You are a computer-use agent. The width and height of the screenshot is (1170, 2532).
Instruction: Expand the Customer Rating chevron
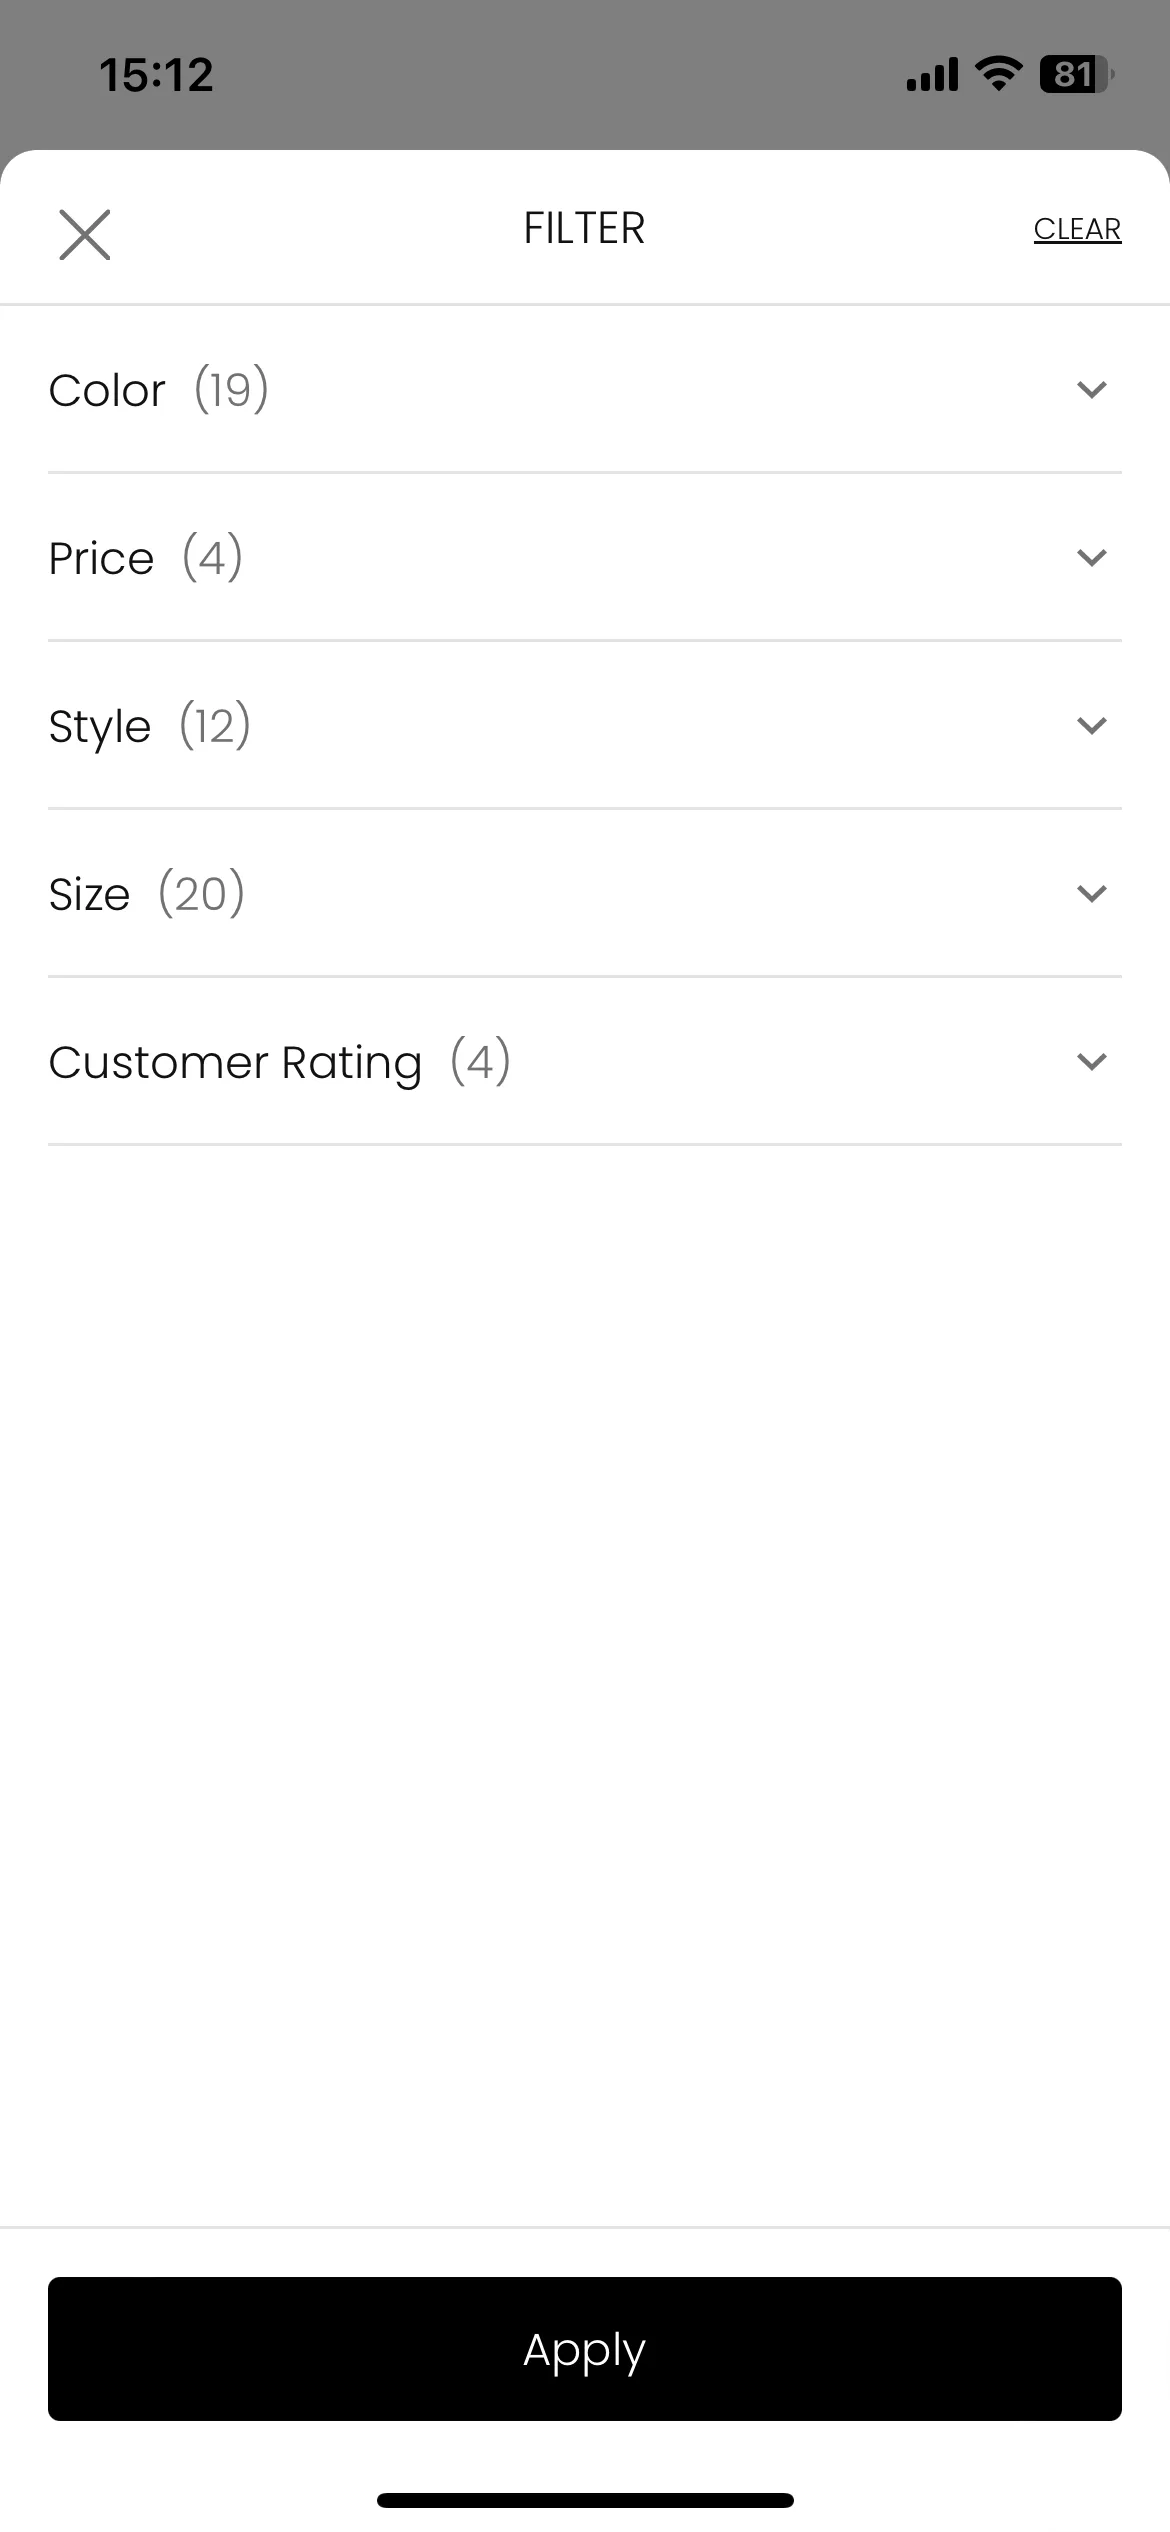1092,1061
